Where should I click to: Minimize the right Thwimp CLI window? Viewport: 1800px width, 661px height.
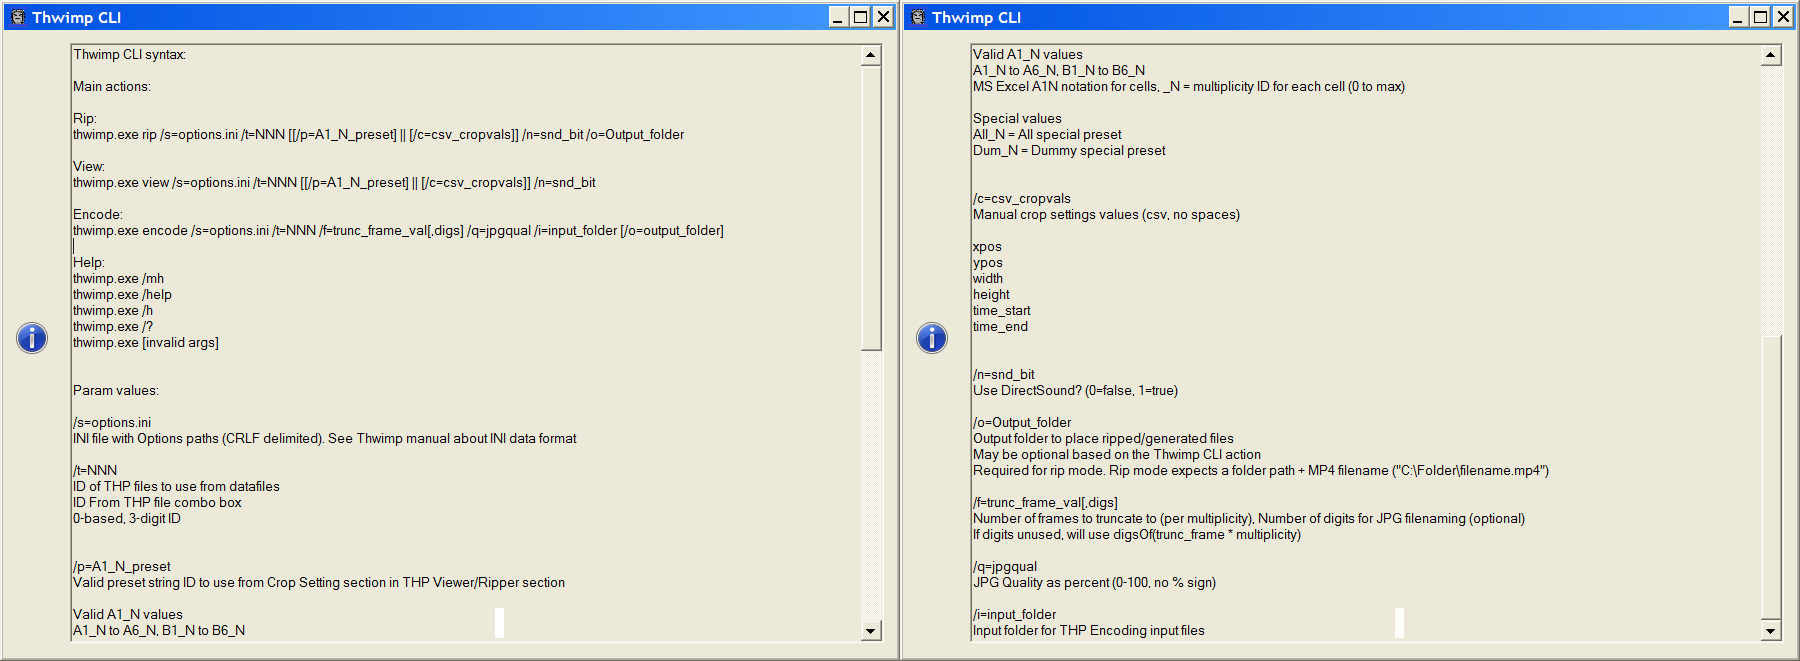point(1738,17)
